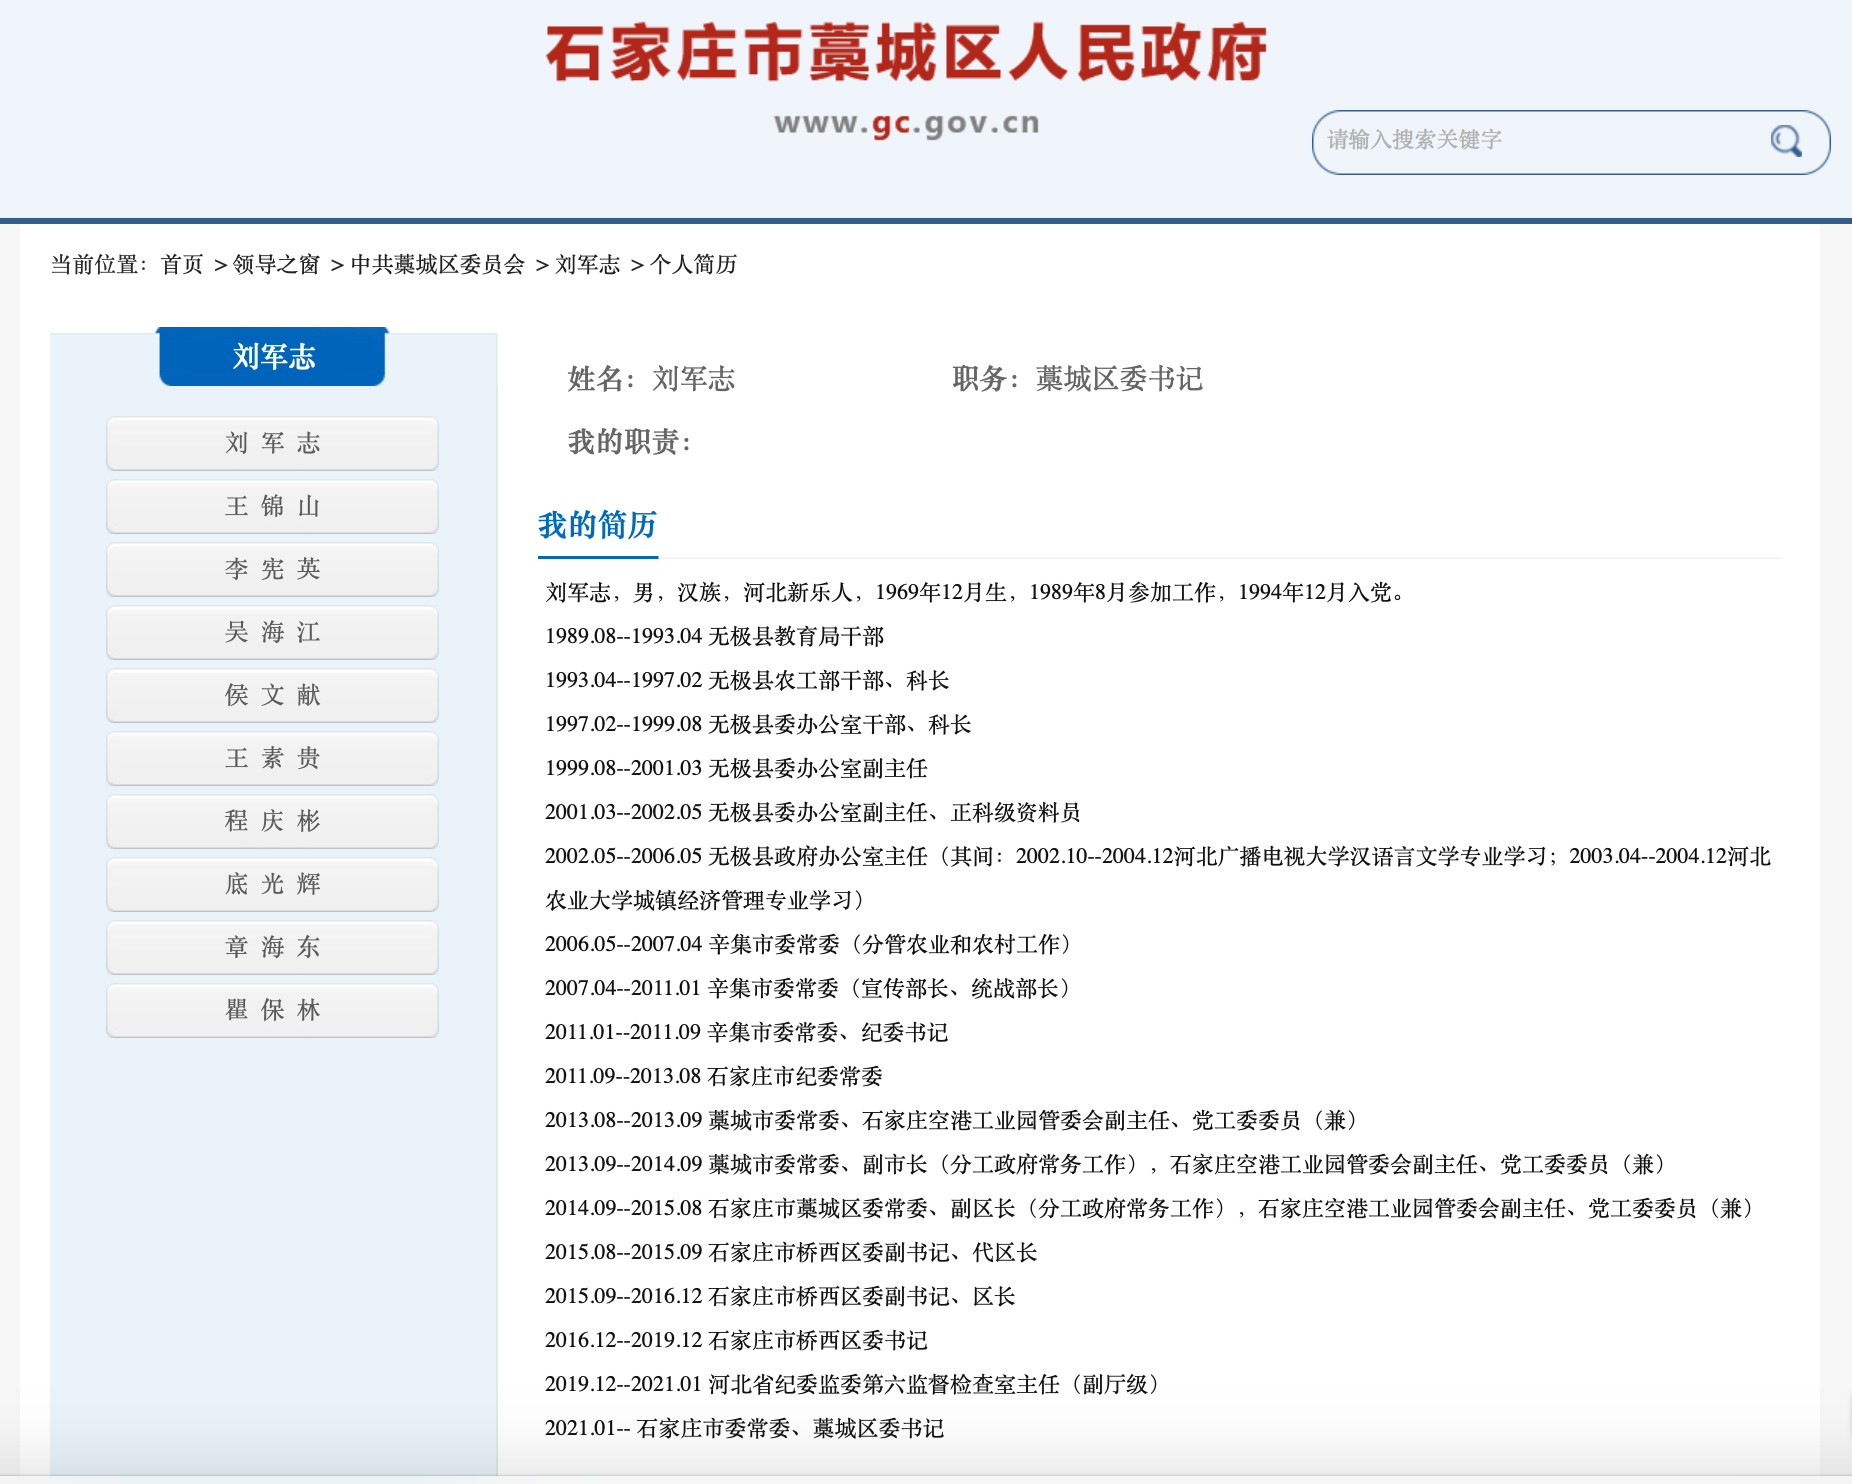This screenshot has height=1484, width=1852.
Task: Click the 当前位置 label
Action: 98,264
